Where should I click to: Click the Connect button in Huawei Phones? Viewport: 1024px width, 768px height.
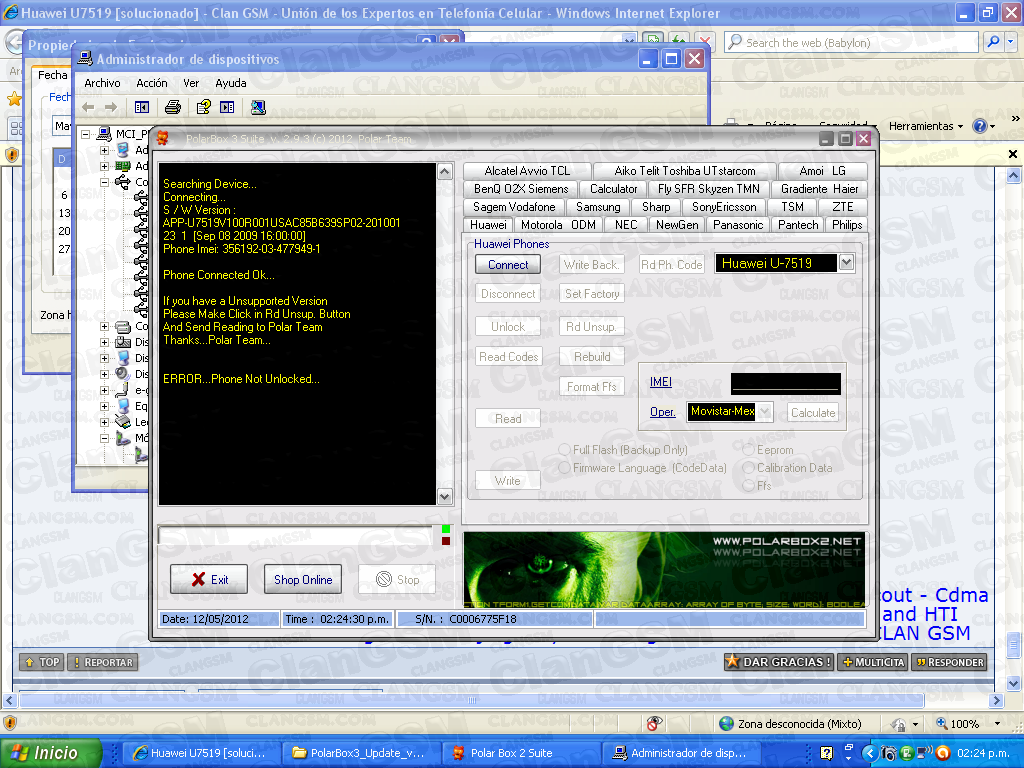(x=508, y=264)
